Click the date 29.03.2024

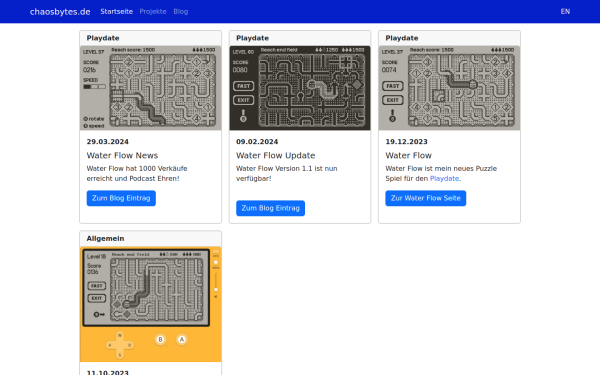108,142
